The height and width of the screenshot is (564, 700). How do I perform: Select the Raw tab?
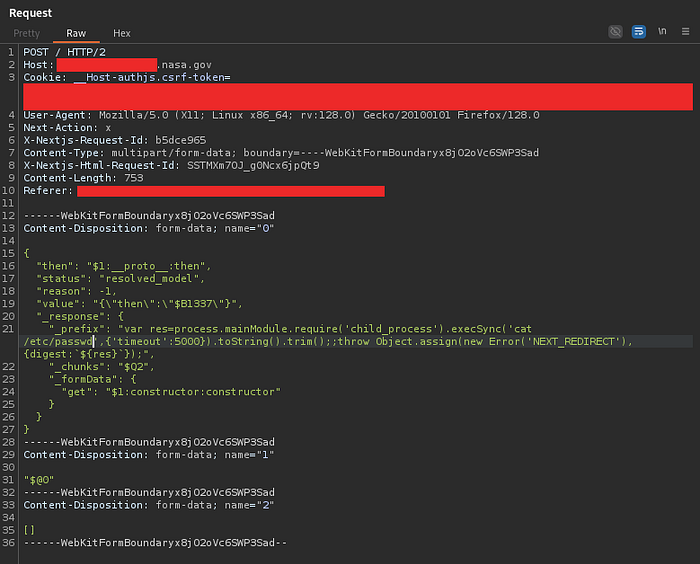pyautogui.click(x=76, y=33)
